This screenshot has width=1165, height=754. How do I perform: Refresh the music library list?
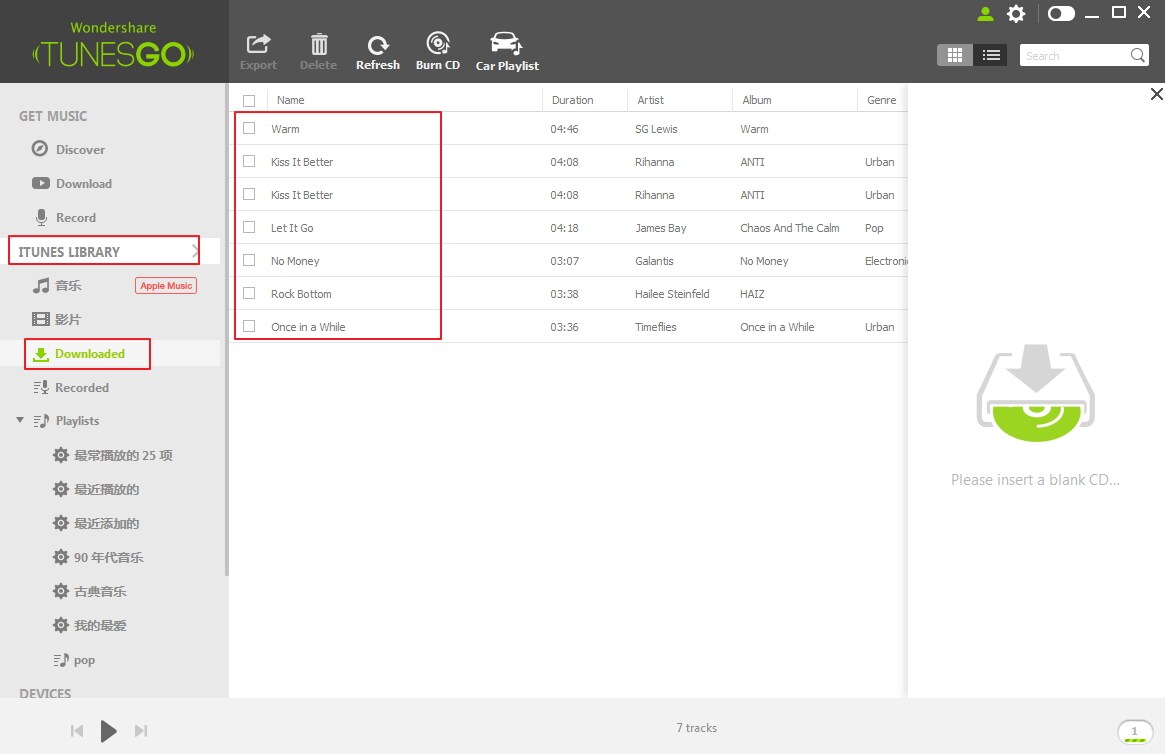[x=377, y=52]
